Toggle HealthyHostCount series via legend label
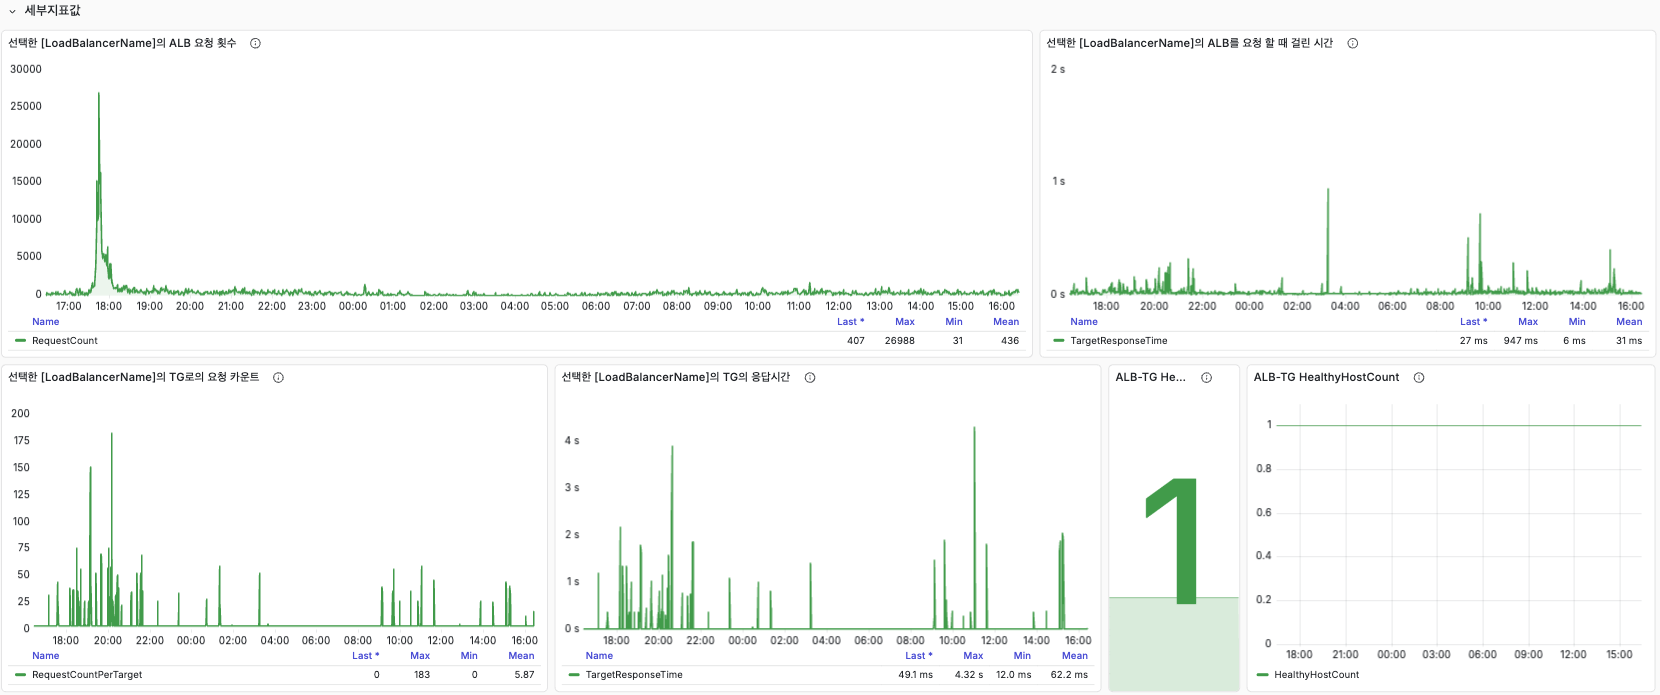This screenshot has height=695, width=1660. (1316, 675)
